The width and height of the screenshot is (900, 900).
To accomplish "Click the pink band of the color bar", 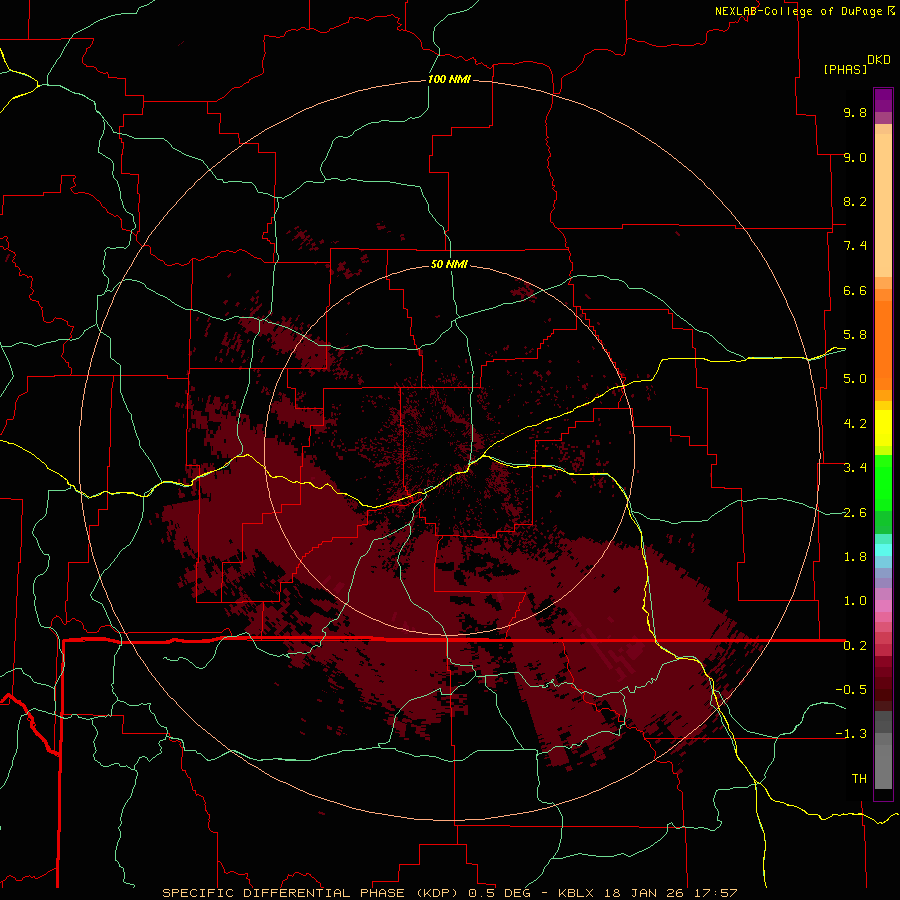I will [x=883, y=606].
